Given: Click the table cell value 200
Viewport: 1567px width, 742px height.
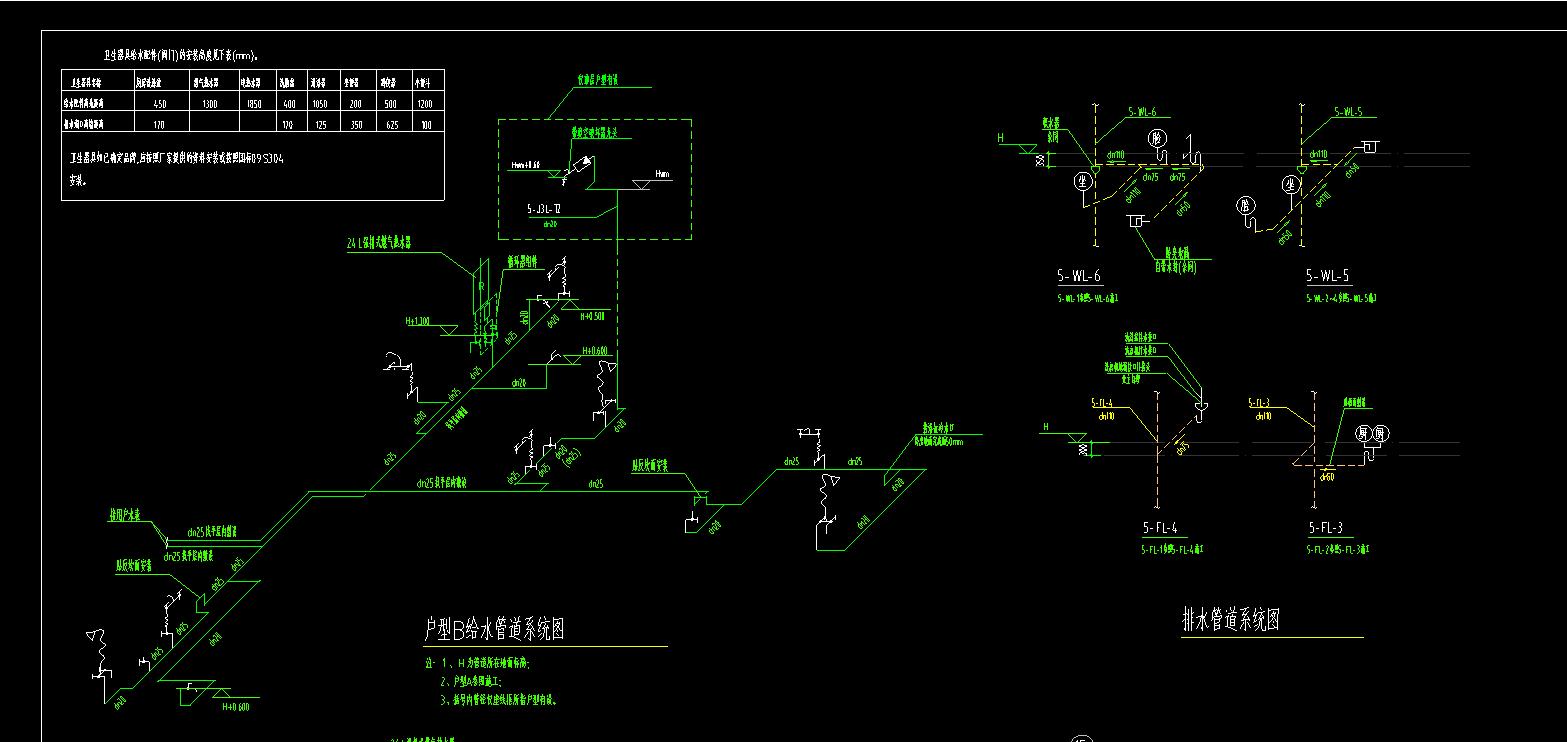Looking at the screenshot, I should click(354, 104).
